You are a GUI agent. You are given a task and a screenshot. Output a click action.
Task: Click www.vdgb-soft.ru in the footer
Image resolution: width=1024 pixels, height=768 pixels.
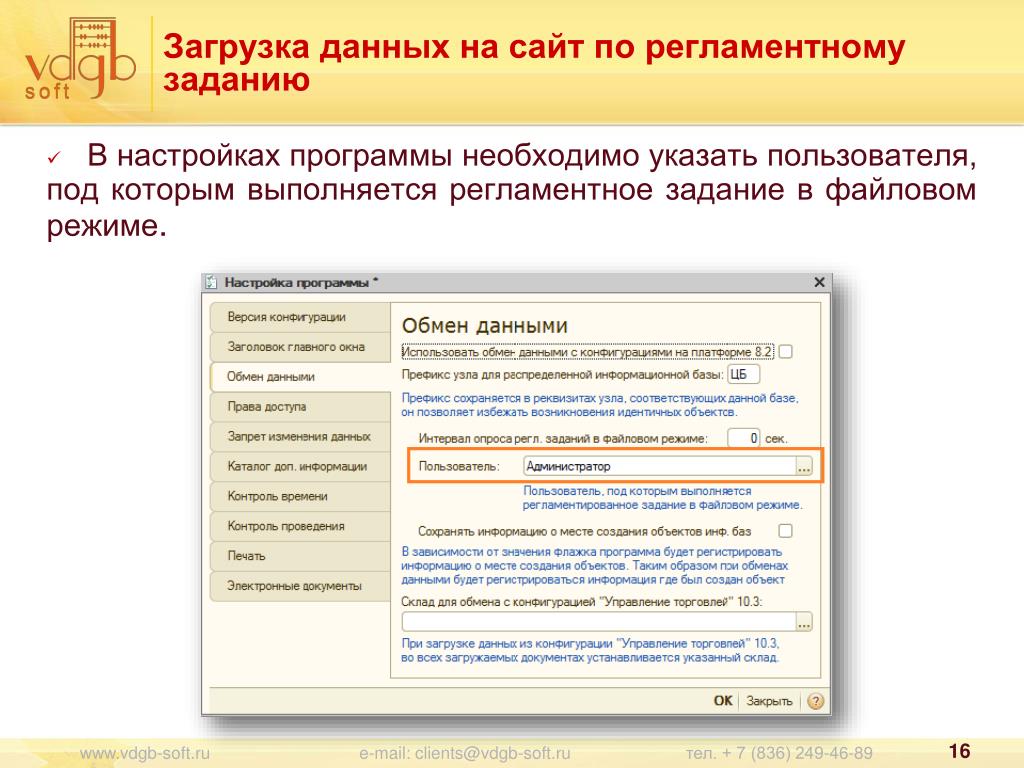click(145, 753)
